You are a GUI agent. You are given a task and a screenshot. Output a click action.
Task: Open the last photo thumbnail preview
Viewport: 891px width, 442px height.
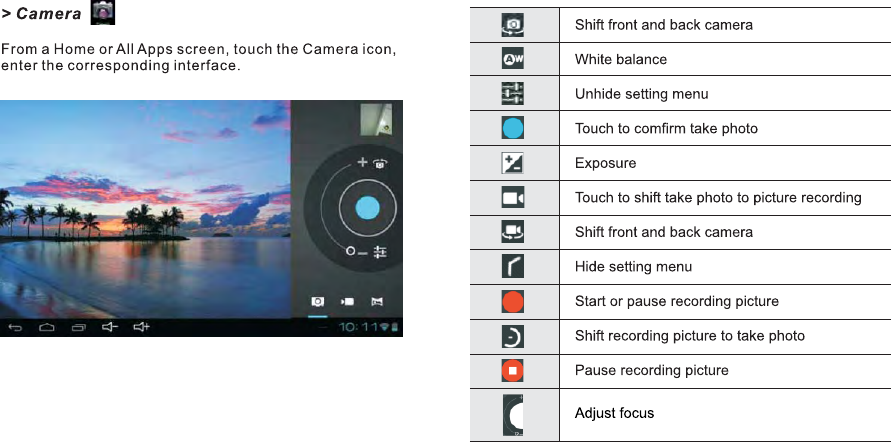tap(376, 118)
